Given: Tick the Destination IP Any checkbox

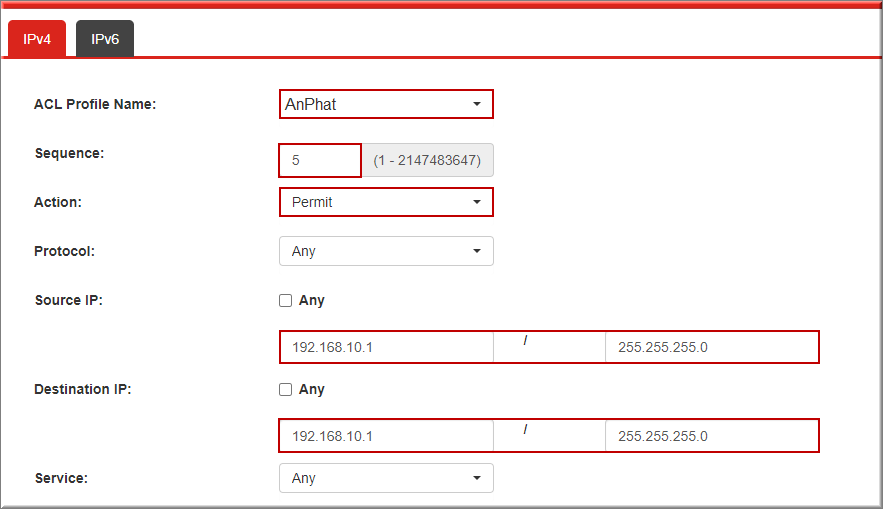Looking at the screenshot, I should coord(286,390).
